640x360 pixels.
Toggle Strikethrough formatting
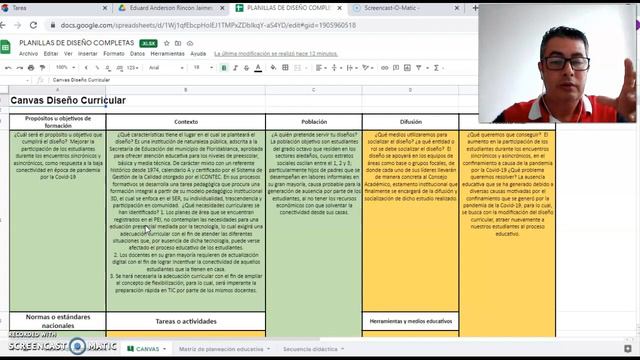point(247,68)
